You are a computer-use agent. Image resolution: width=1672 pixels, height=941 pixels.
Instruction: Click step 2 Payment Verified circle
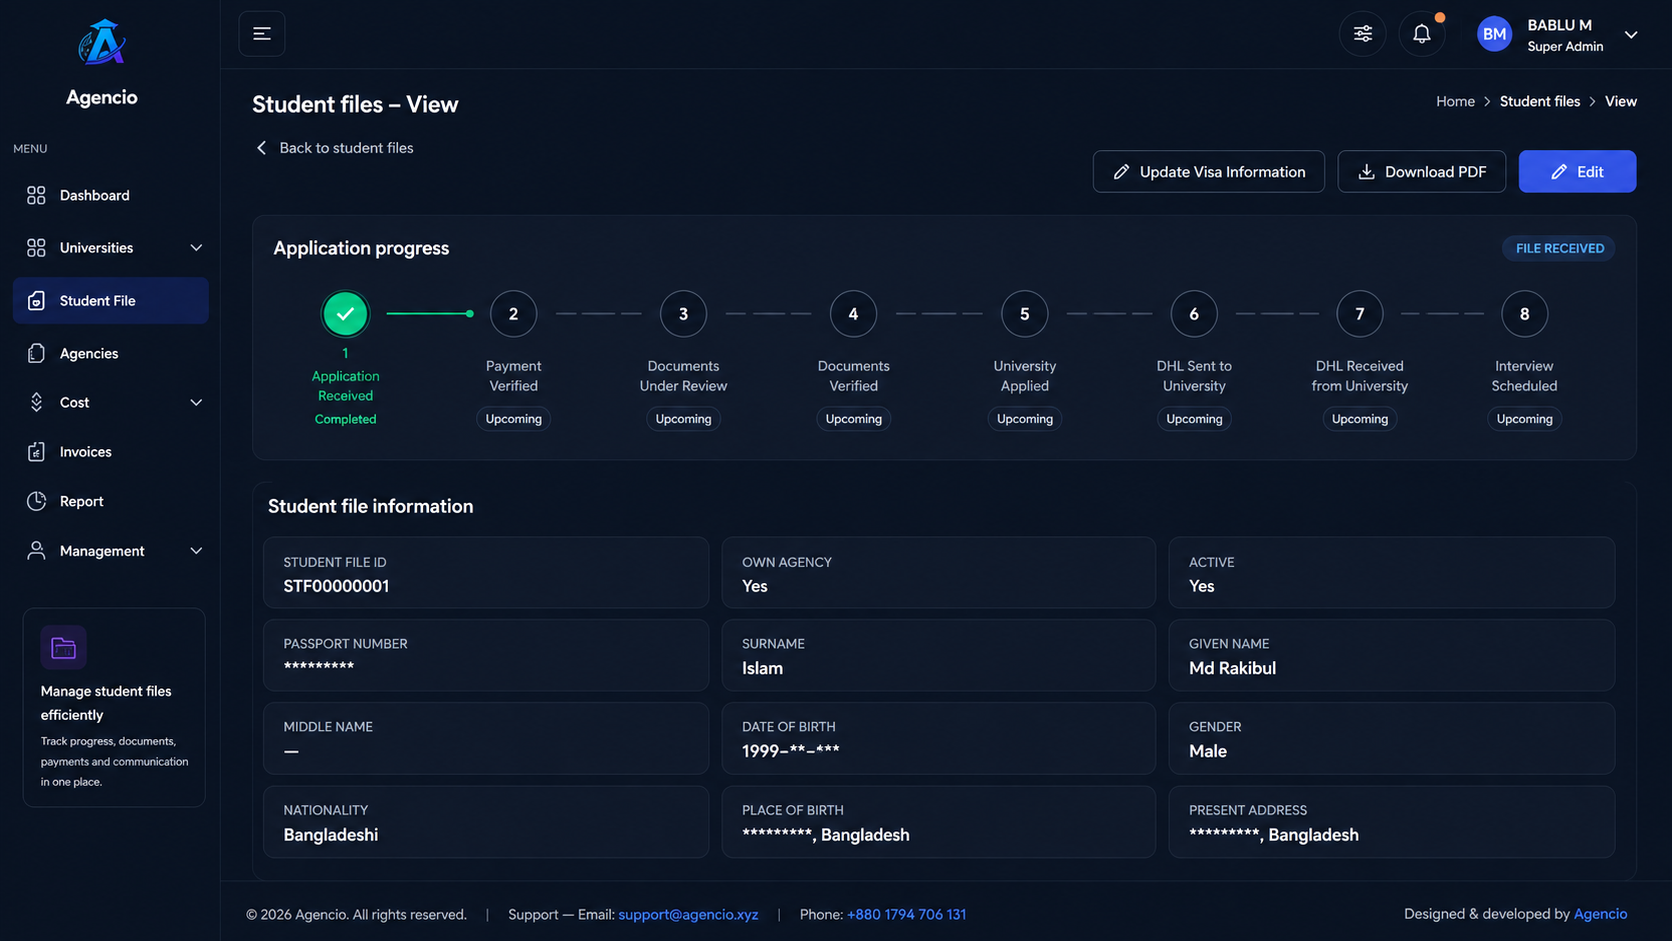click(x=513, y=314)
